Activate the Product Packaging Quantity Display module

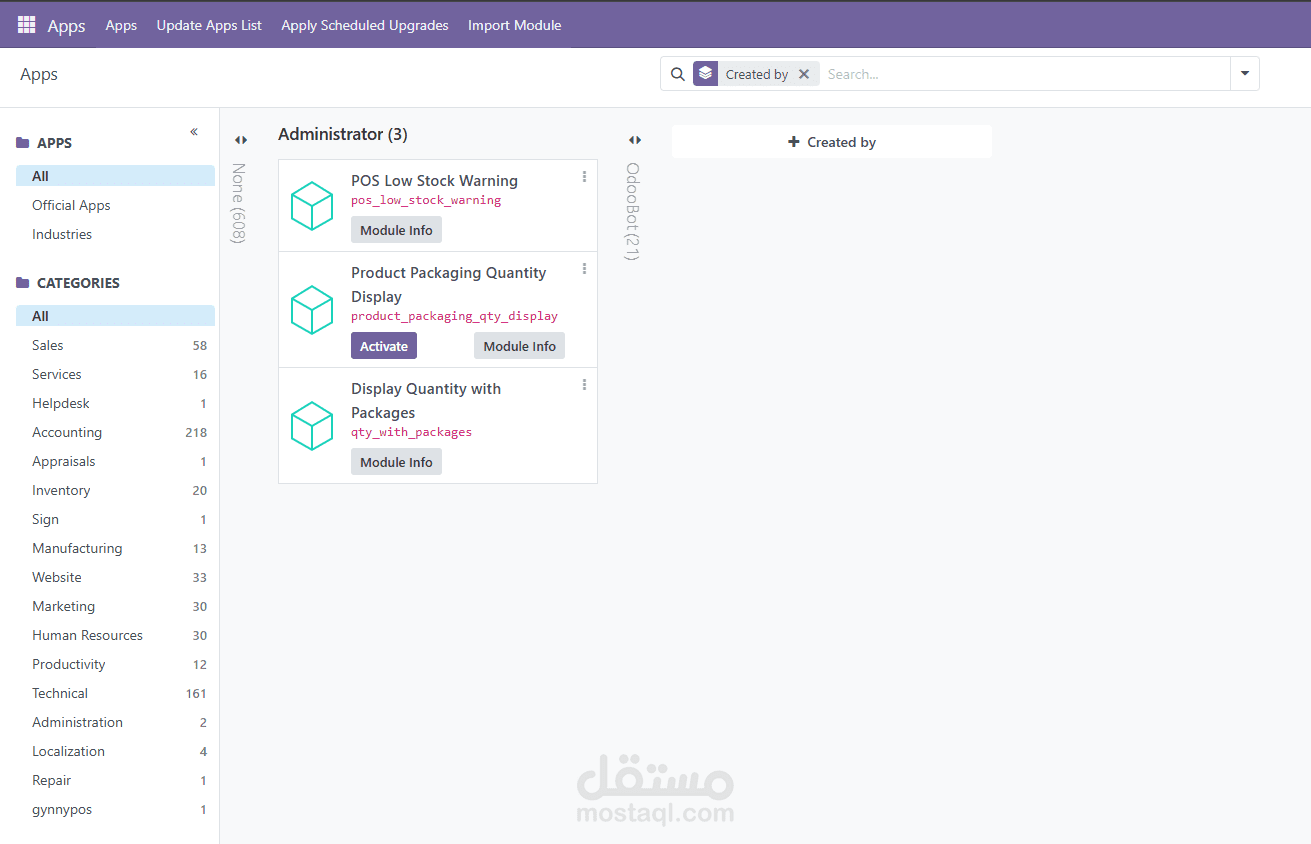tap(384, 346)
